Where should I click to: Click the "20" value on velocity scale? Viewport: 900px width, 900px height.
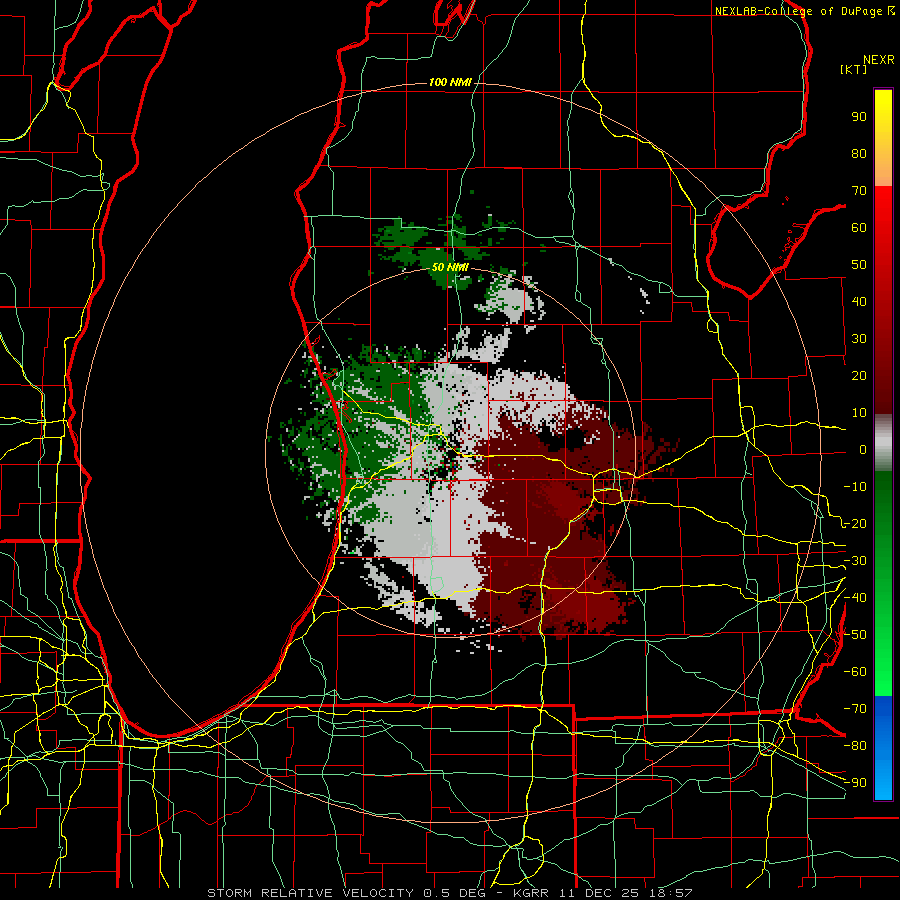point(859,376)
